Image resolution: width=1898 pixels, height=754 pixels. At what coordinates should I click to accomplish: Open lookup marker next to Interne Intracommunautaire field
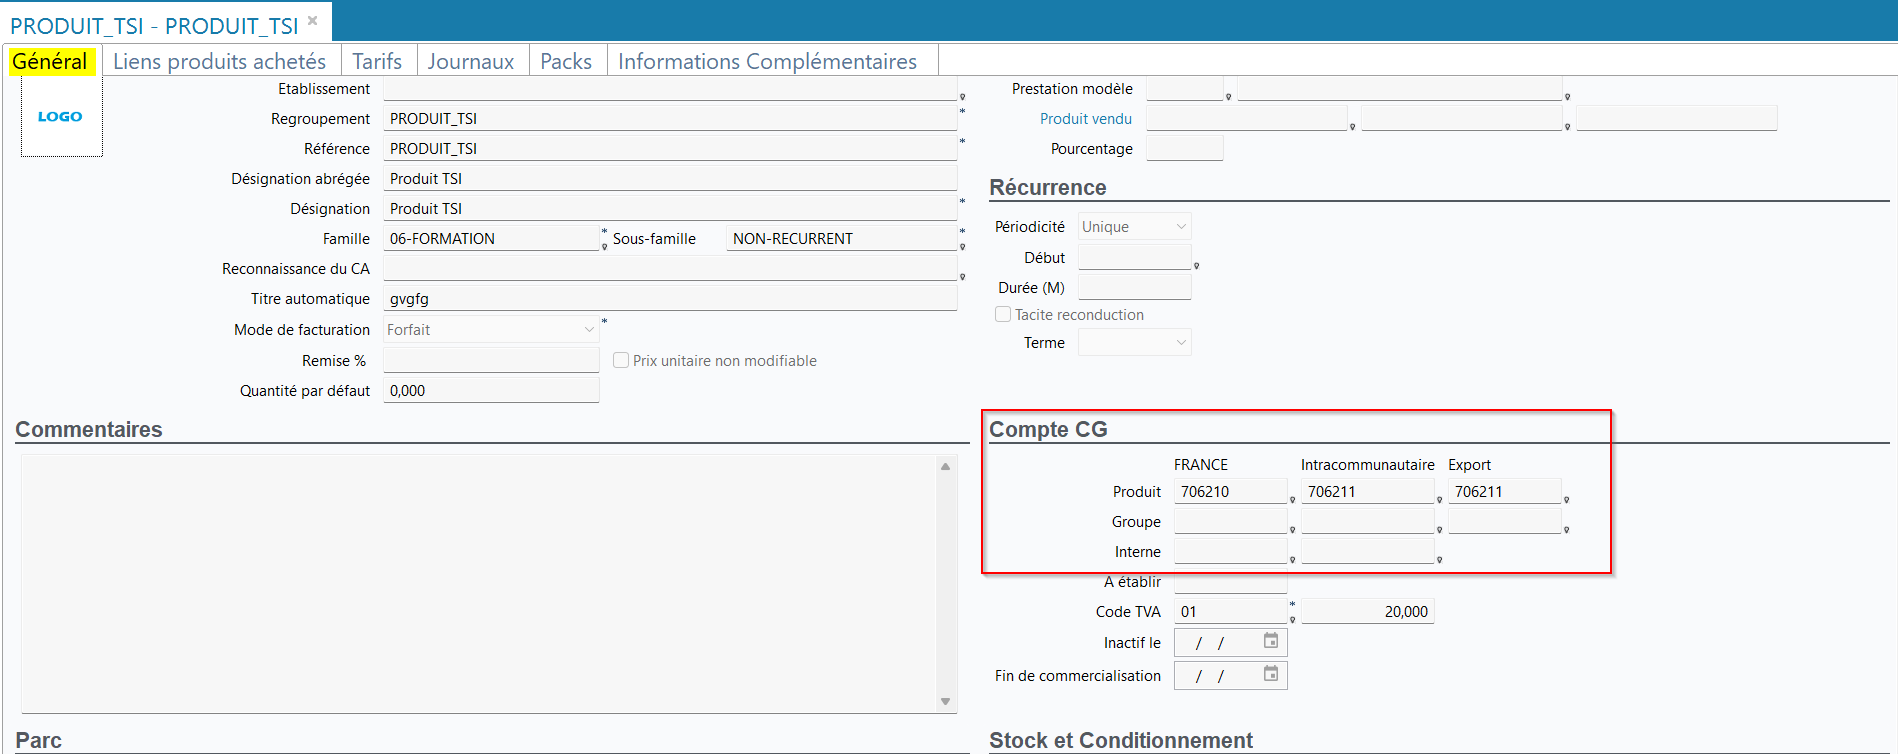click(x=1439, y=560)
